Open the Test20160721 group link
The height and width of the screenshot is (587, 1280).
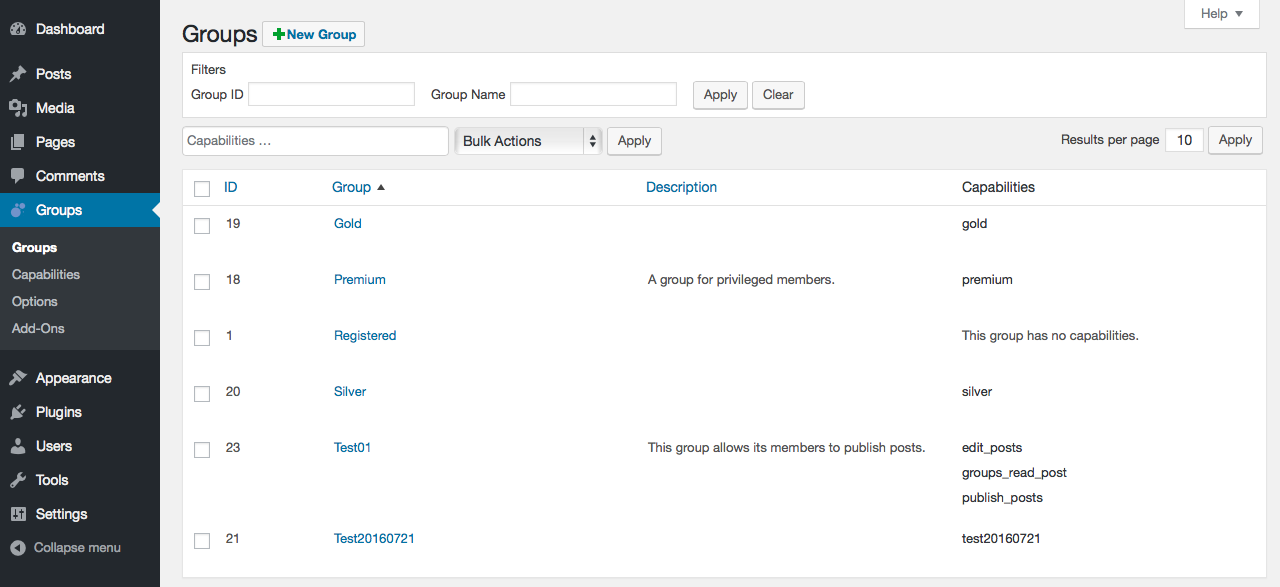coord(374,538)
